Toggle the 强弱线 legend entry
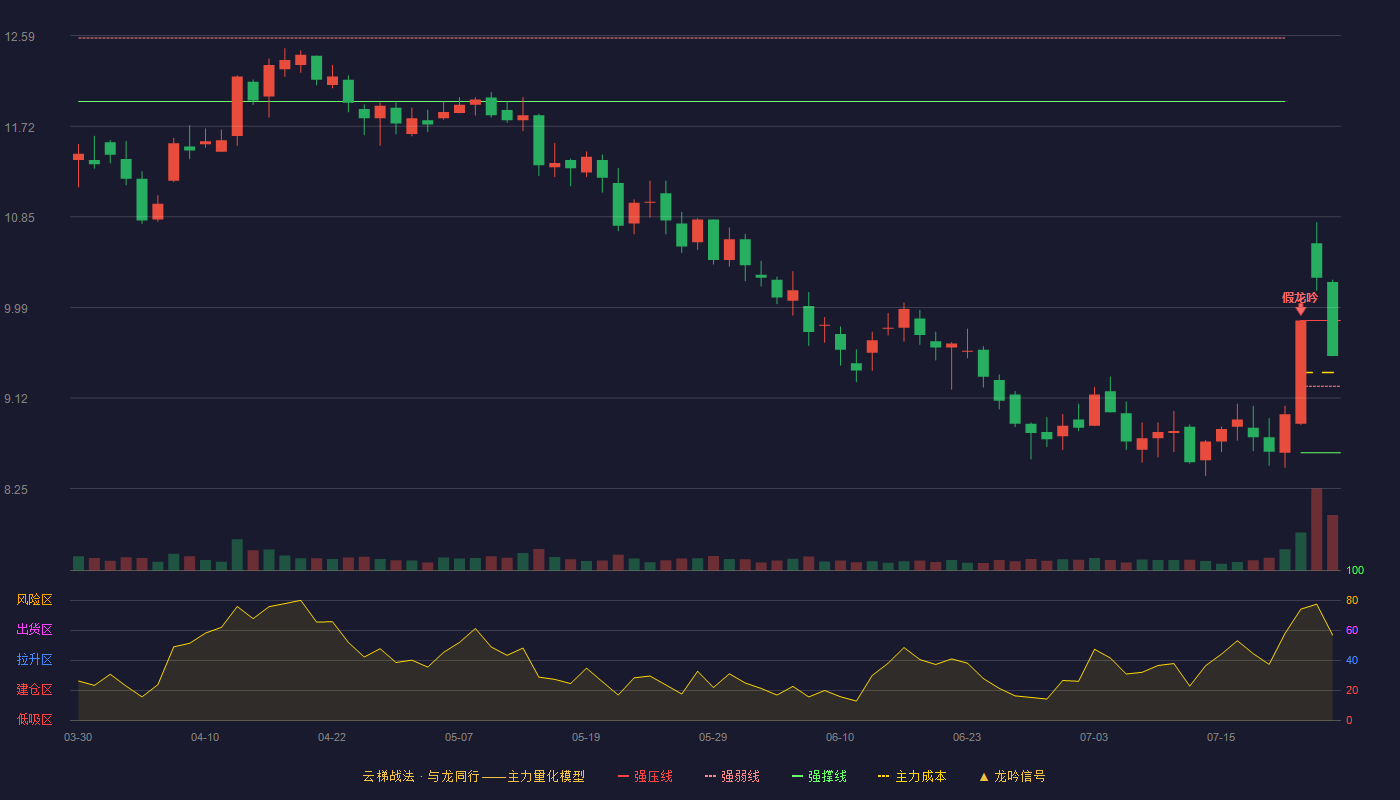This screenshot has height=800, width=1400. pos(732,776)
